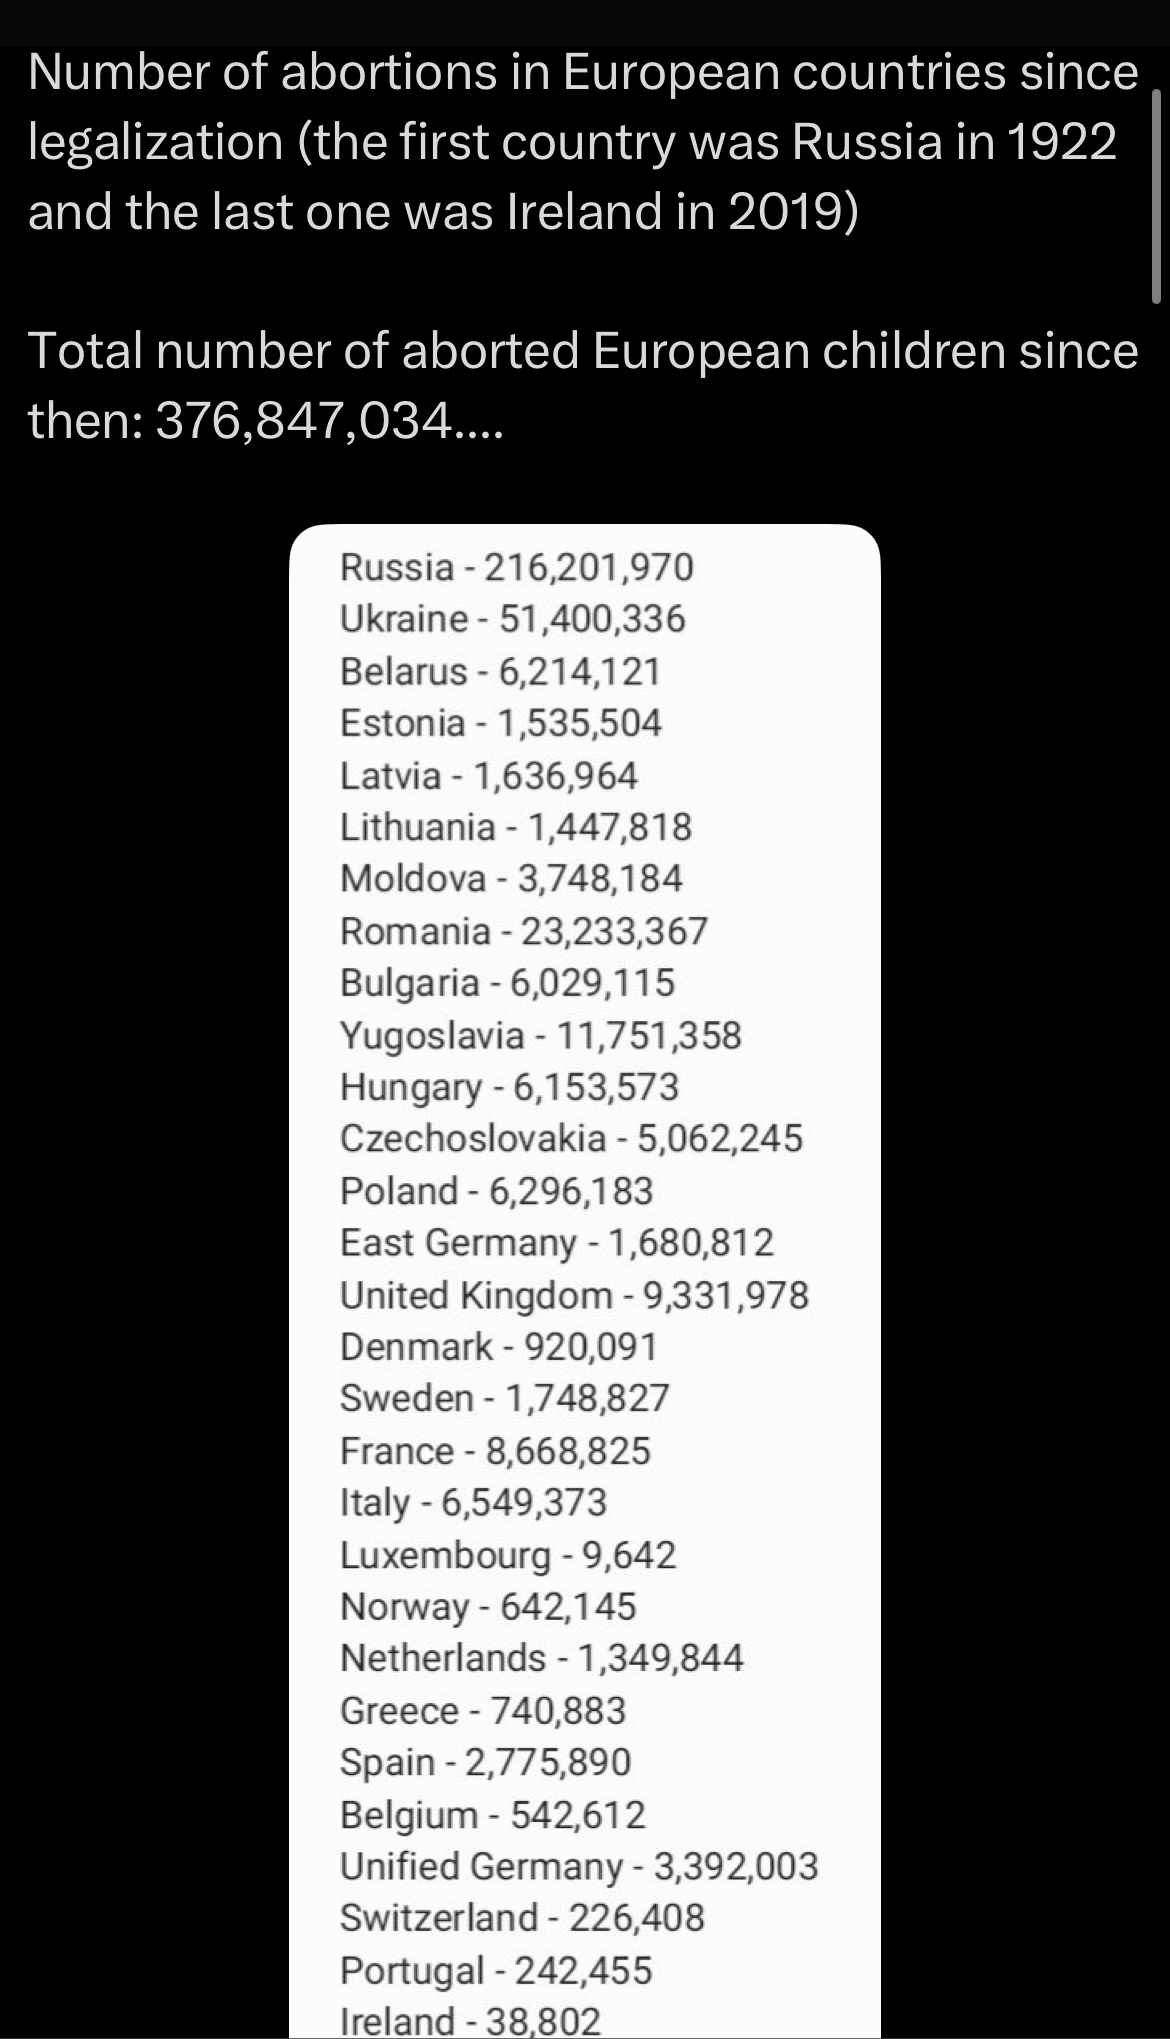Click the United Kingdom - 9,331,978 row
Screen dimensions: 1170x2039
tap(574, 1295)
